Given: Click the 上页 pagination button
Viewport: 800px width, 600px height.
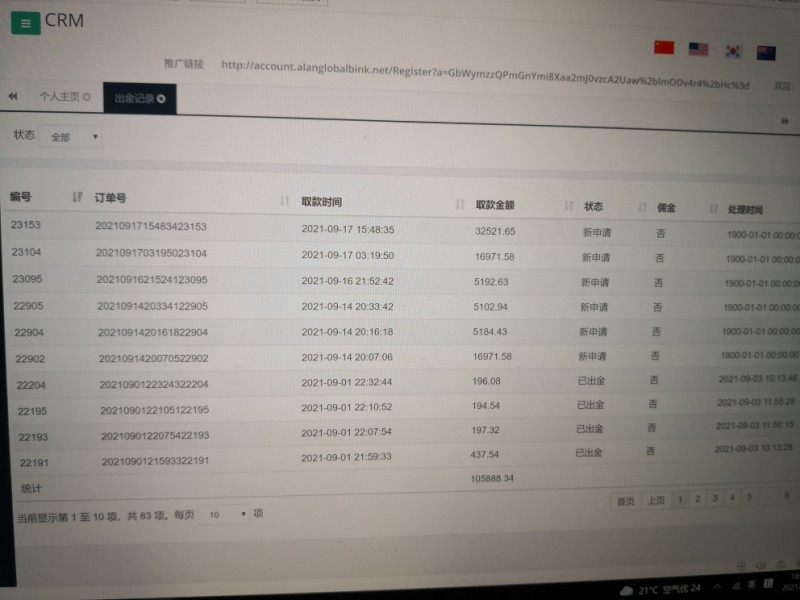Looking at the screenshot, I should pos(656,500).
